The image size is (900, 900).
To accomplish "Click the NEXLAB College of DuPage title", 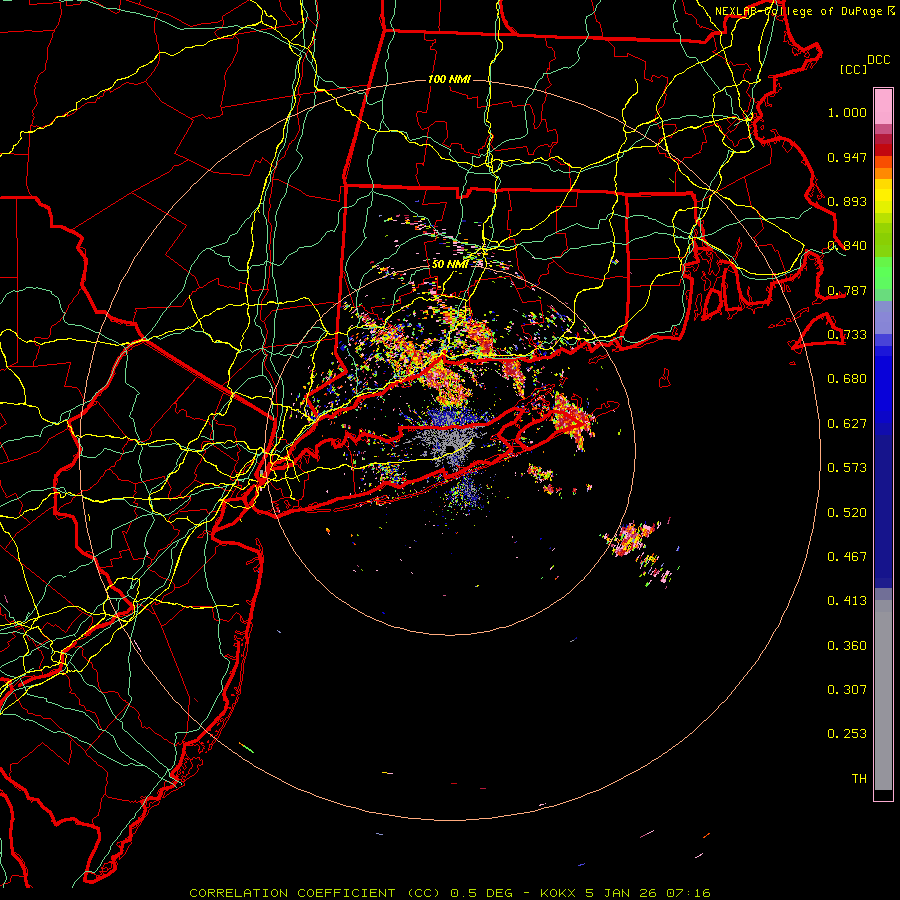I will pos(805,11).
